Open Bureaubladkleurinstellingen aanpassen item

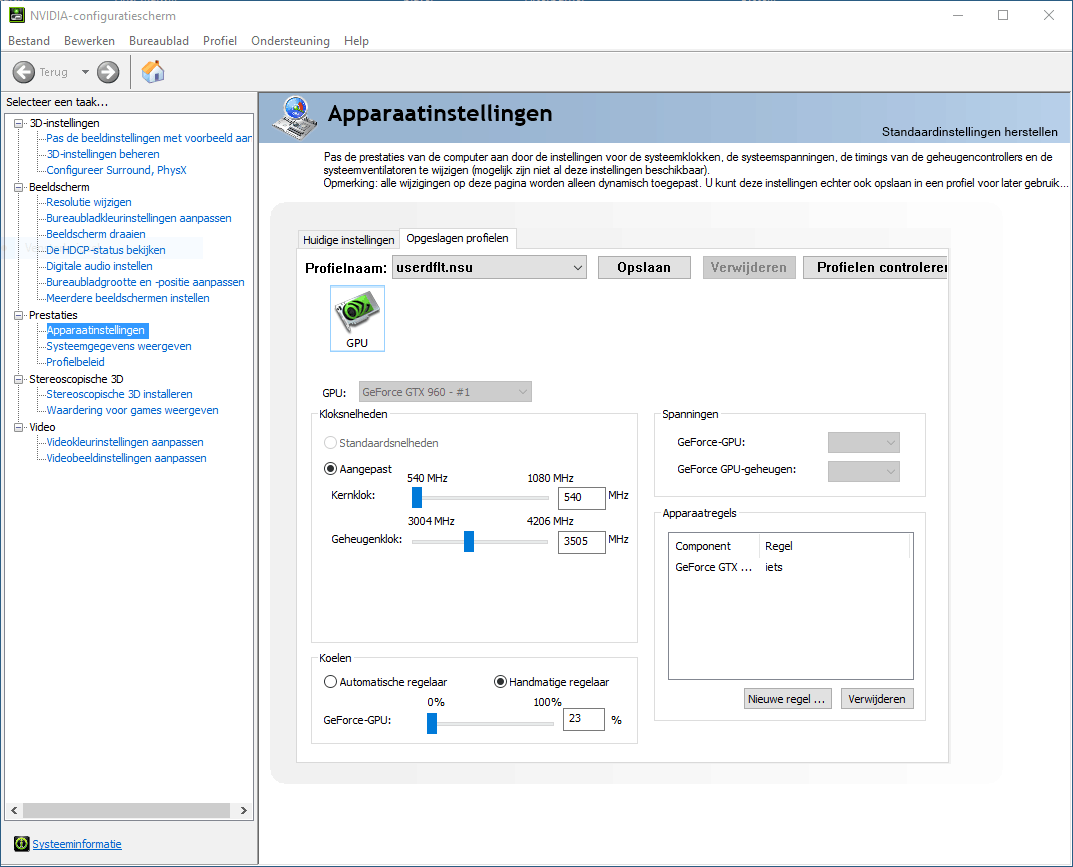click(x=139, y=218)
